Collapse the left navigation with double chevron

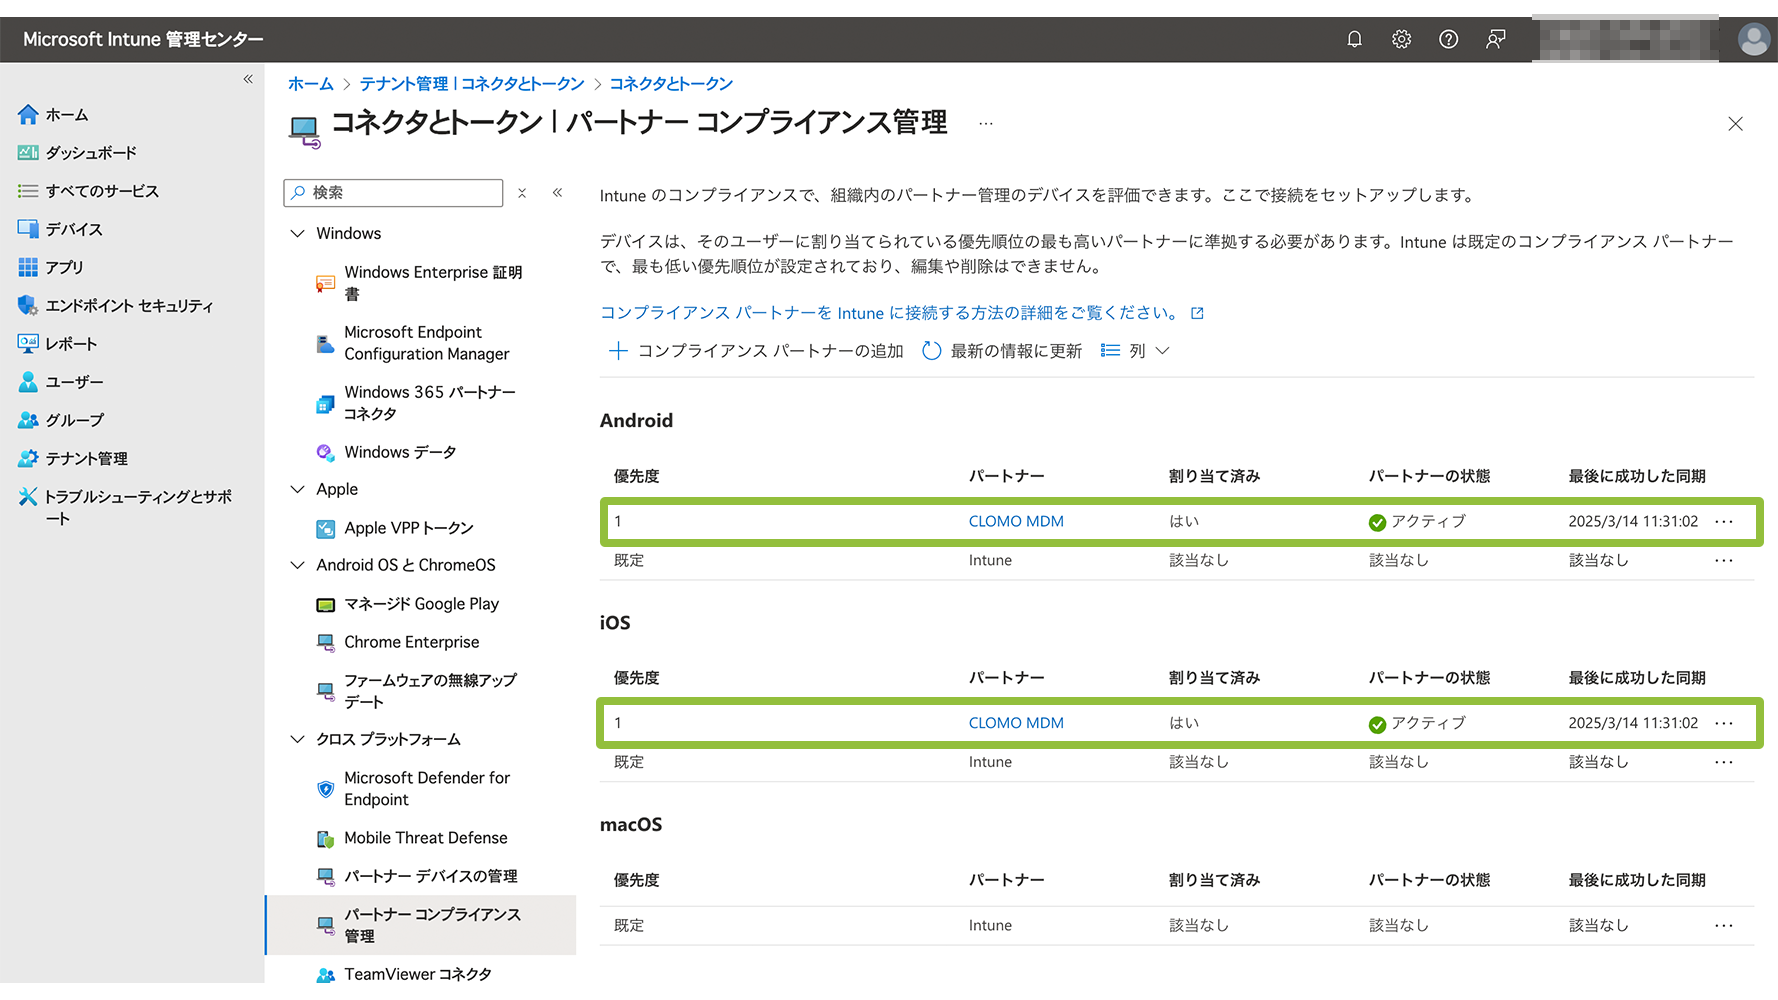tap(248, 79)
